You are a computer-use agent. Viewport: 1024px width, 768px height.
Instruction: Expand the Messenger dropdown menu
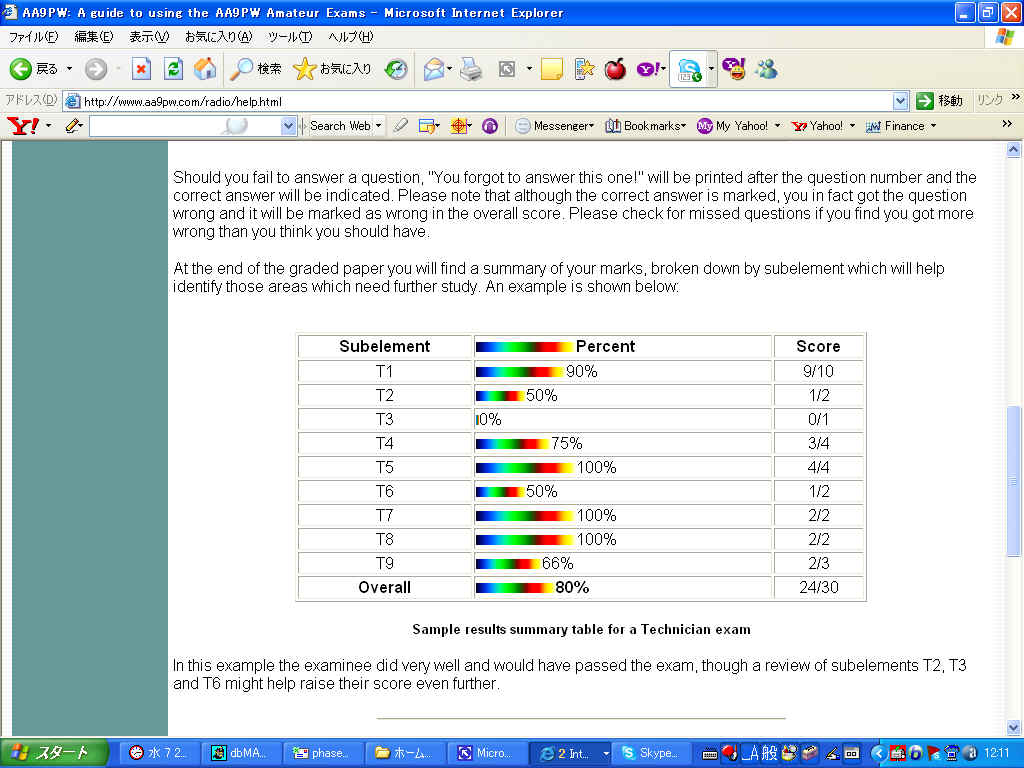554,126
